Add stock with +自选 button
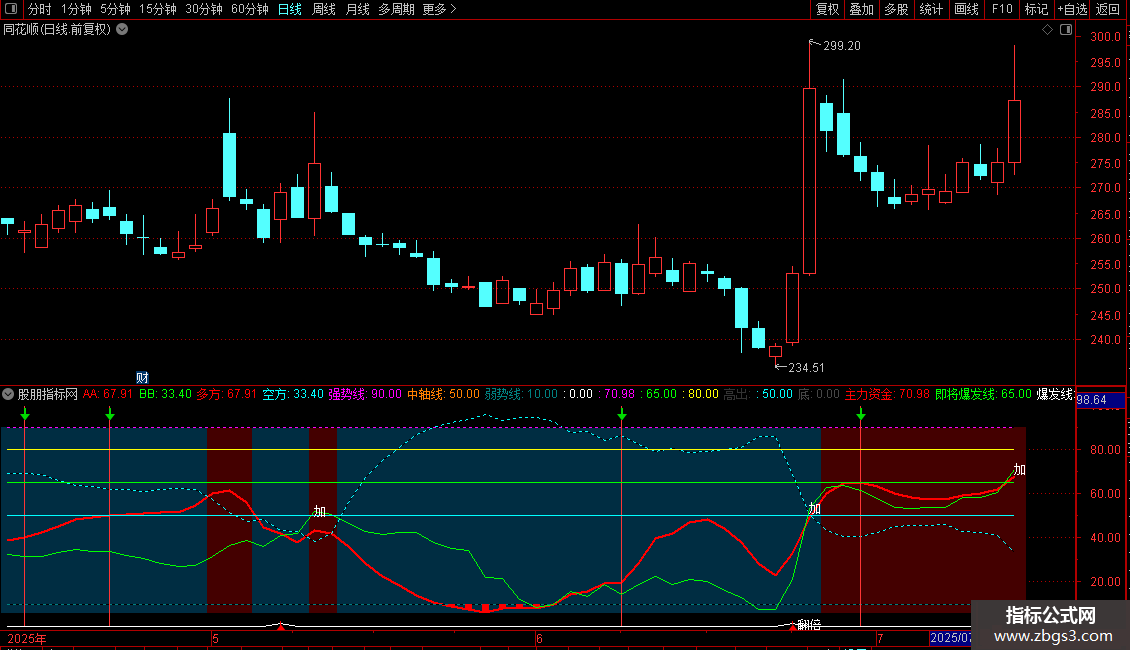Viewport: 1130px width, 650px height. (x=1072, y=9)
